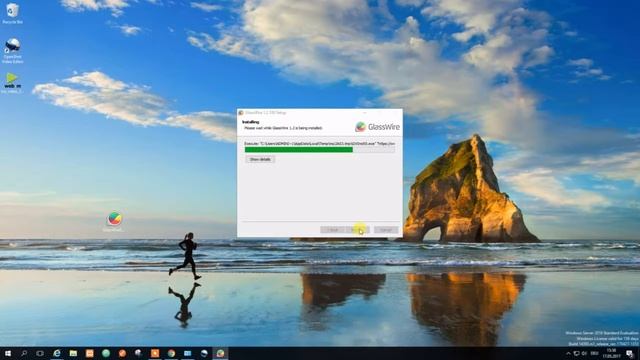Open File Explorer from the taskbar

point(73,353)
